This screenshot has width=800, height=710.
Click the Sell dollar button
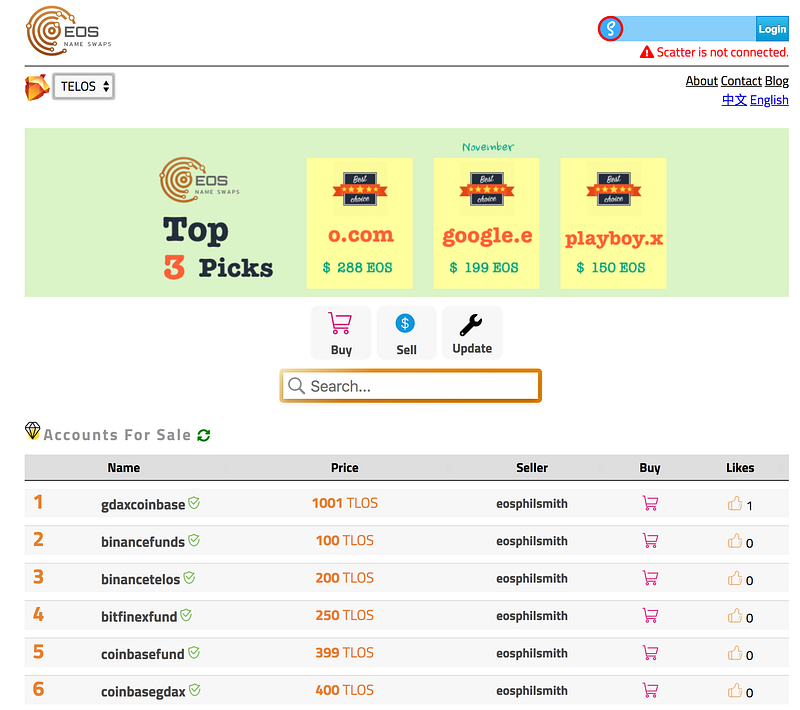pos(406,333)
